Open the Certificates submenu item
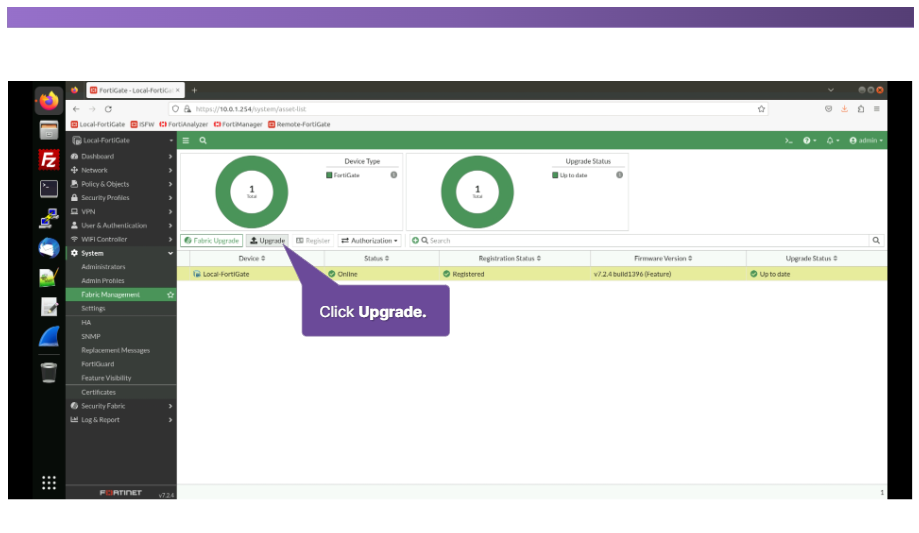This screenshot has width=919, height=533. tap(98, 392)
